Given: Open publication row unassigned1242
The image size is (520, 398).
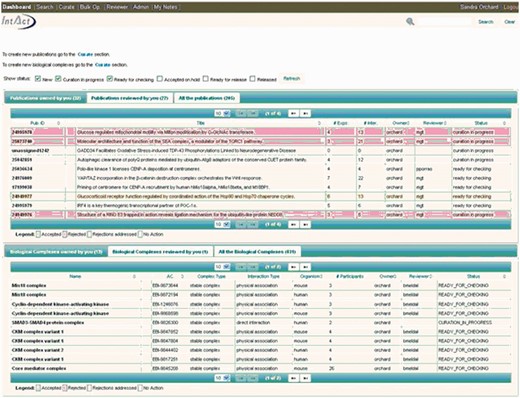Looking at the screenshot, I should point(261,151).
